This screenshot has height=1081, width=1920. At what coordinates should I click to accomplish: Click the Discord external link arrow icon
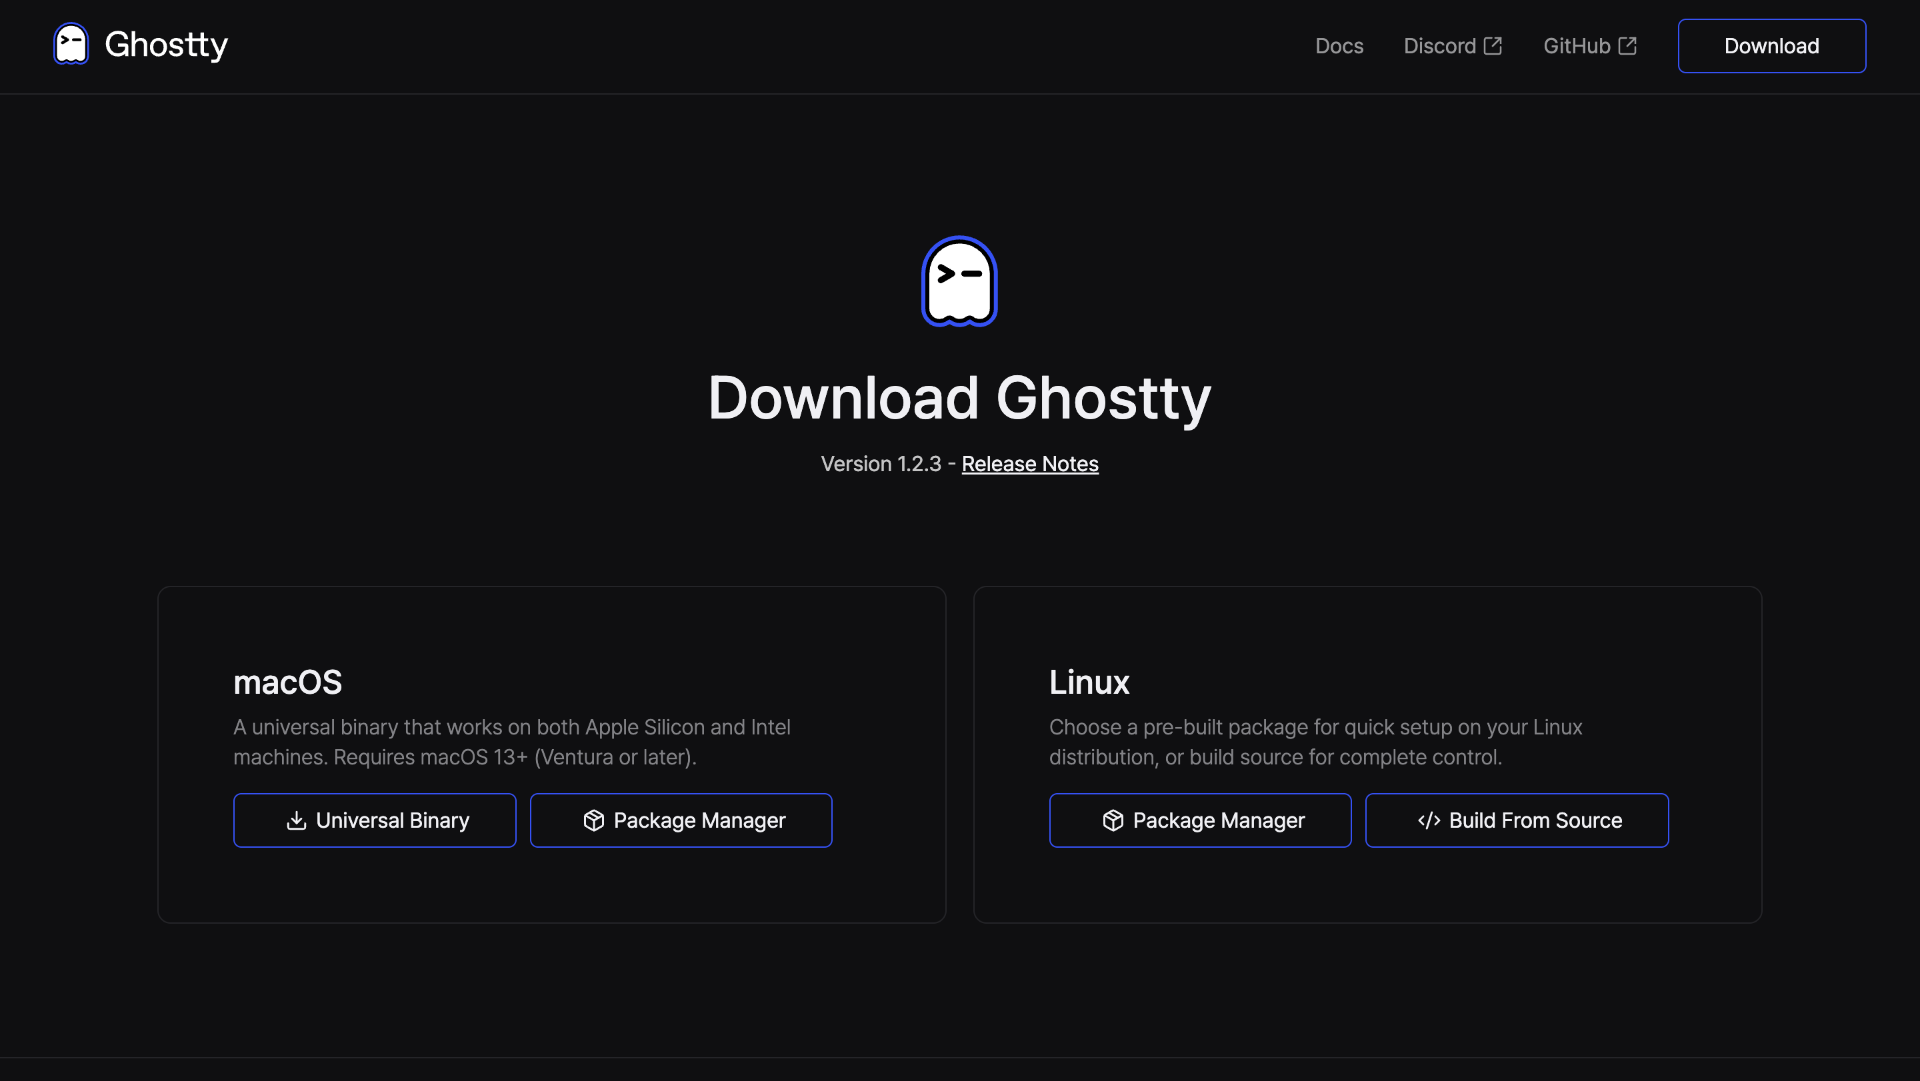click(x=1493, y=46)
